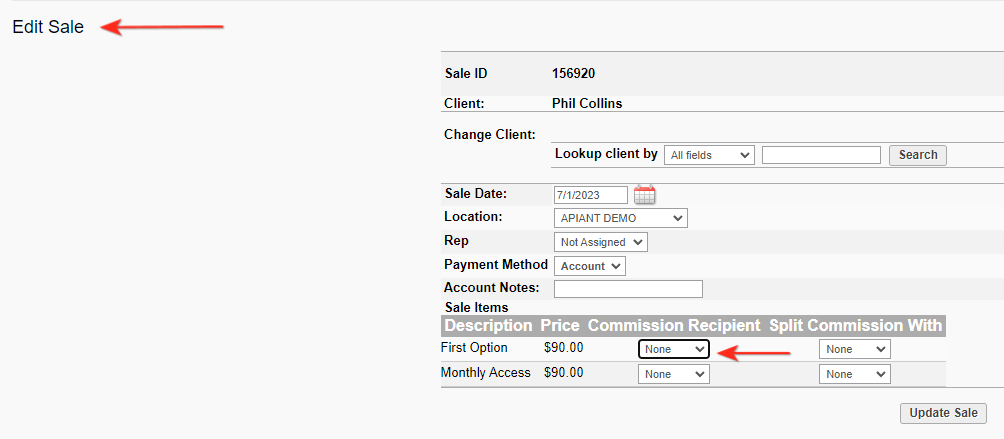
Task: Open the Location dropdown showing APIANT DEMO
Action: coord(620,218)
